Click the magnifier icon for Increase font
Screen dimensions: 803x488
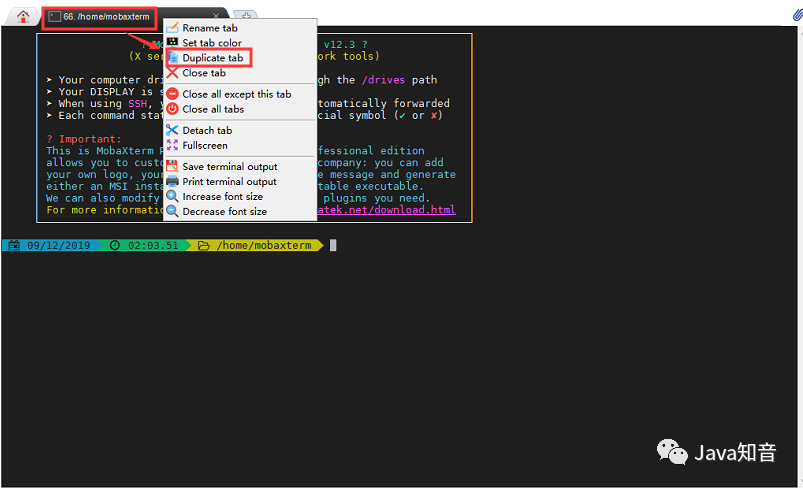[173, 196]
